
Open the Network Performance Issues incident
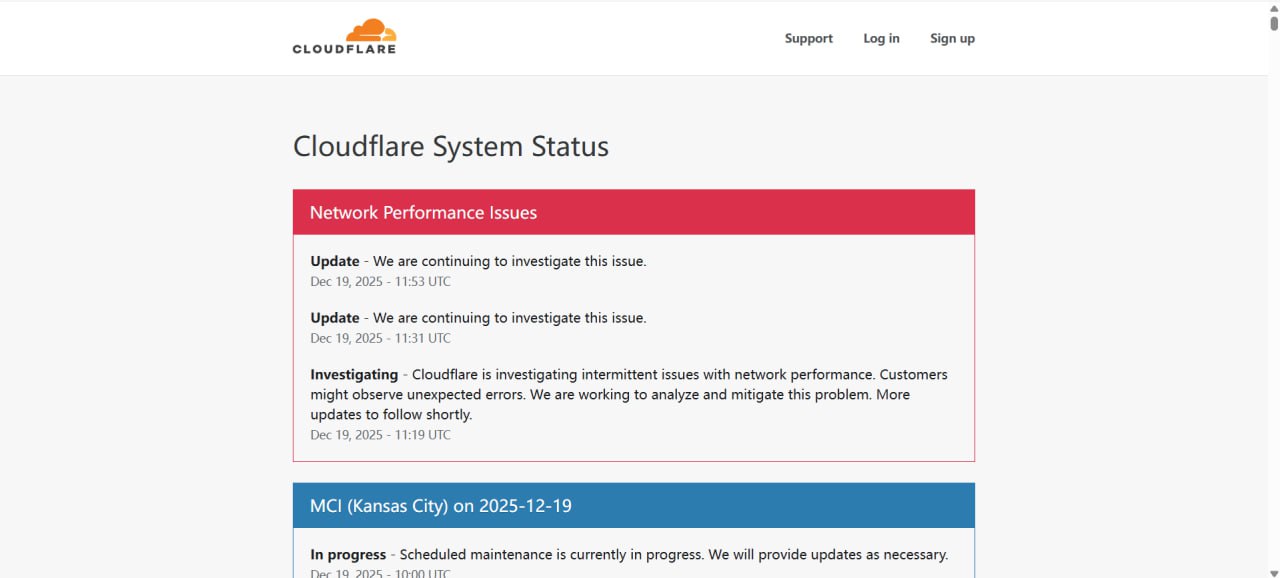tap(423, 212)
